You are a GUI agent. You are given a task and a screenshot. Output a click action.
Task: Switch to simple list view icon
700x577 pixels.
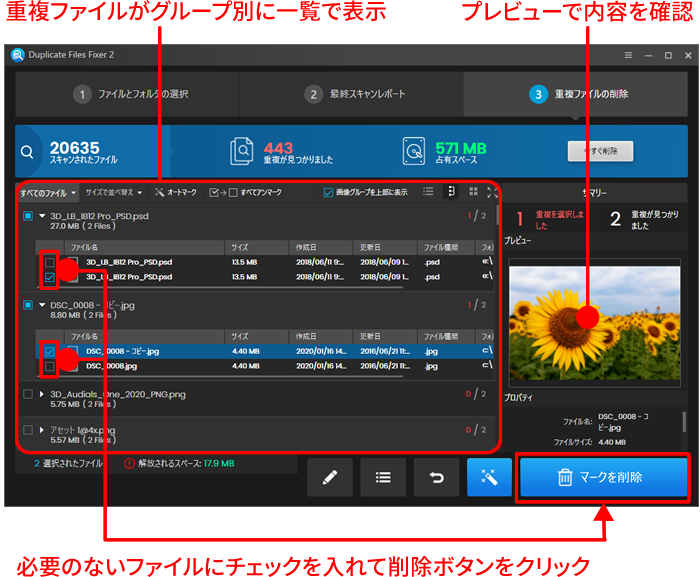coord(428,192)
